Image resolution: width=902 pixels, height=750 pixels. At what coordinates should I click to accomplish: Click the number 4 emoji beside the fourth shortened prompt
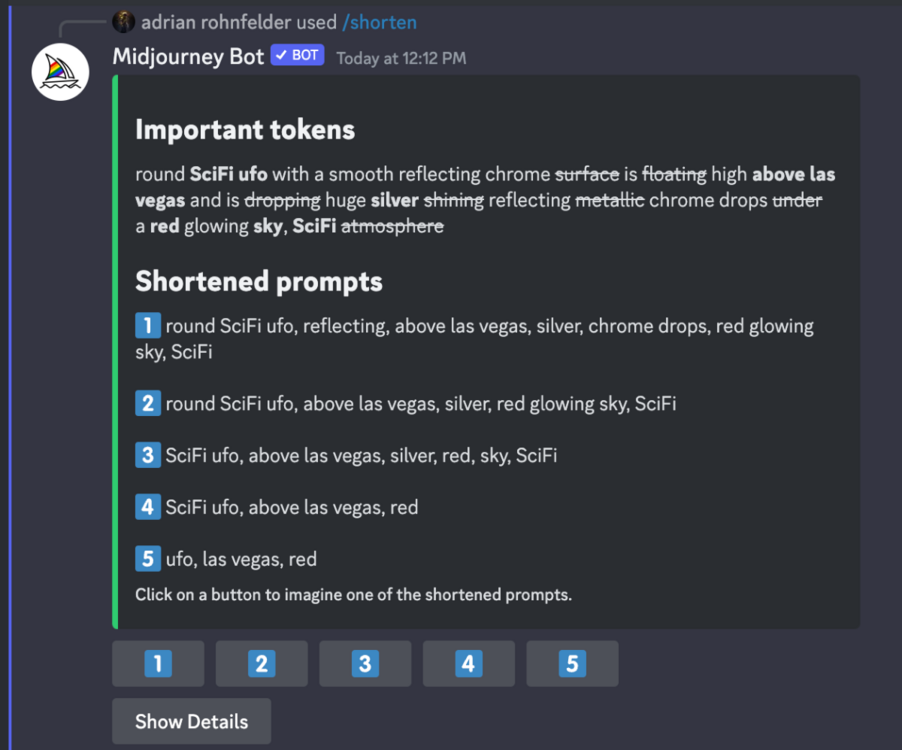click(148, 508)
